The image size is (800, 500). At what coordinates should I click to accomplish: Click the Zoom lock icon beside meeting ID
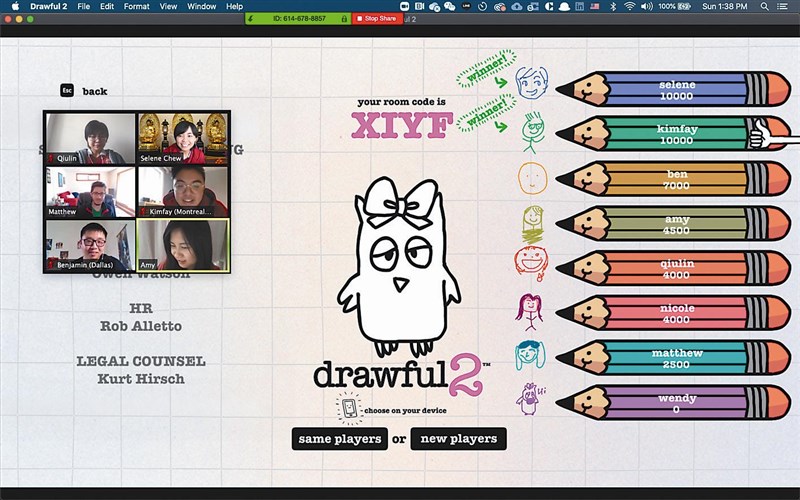pyautogui.click(x=344, y=18)
